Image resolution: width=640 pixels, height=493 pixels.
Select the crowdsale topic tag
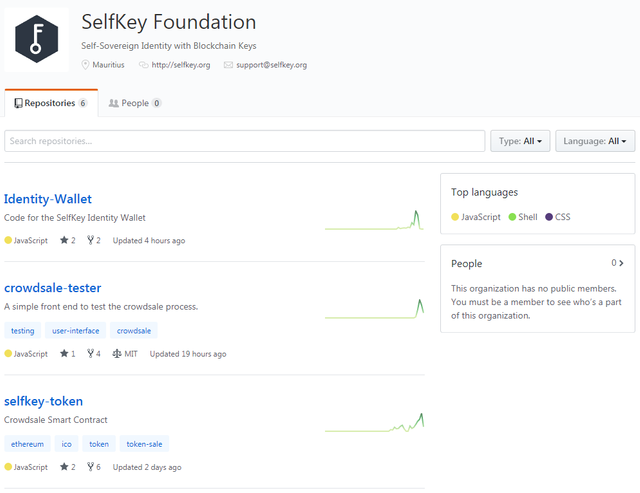coord(134,331)
